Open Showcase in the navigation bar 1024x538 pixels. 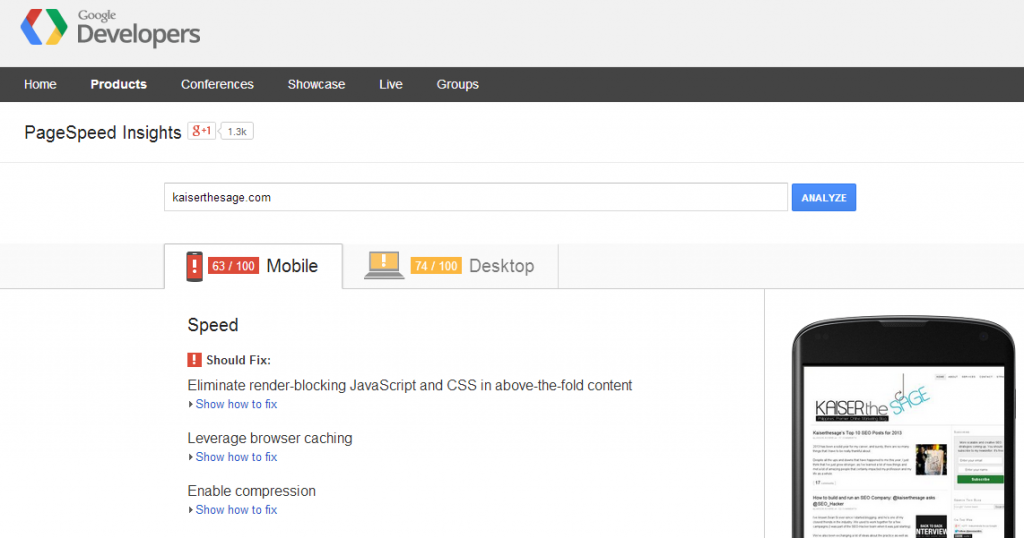[316, 84]
